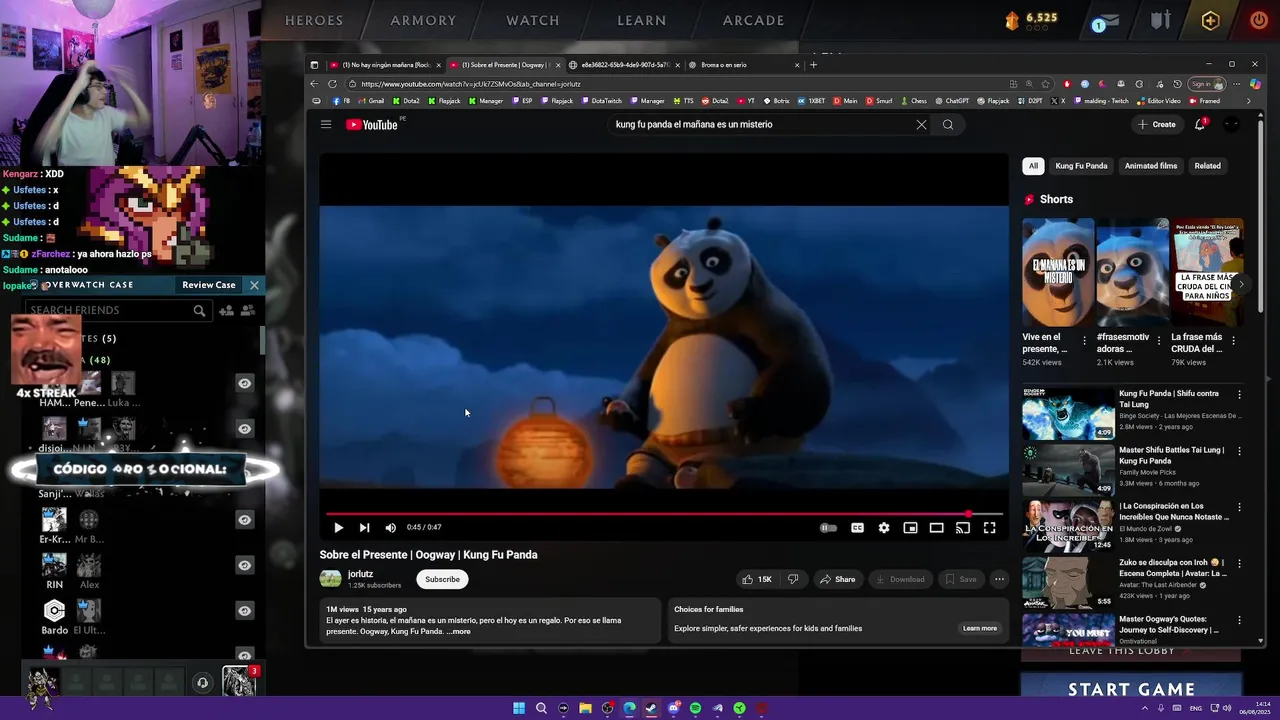Click Dota START GAME button

[x=1131, y=689]
